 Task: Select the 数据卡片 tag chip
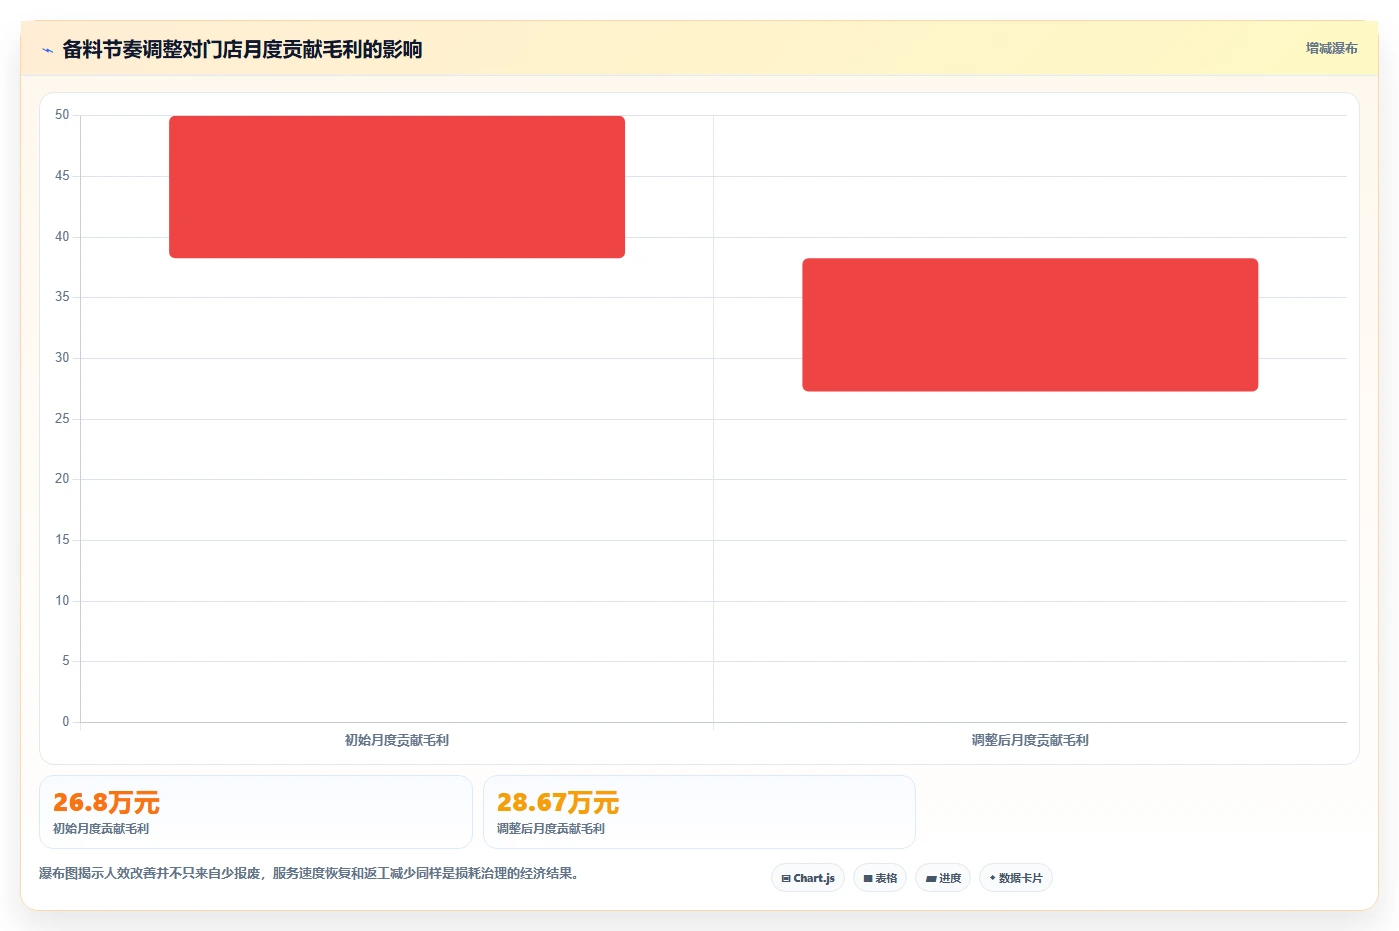[x=1016, y=878]
